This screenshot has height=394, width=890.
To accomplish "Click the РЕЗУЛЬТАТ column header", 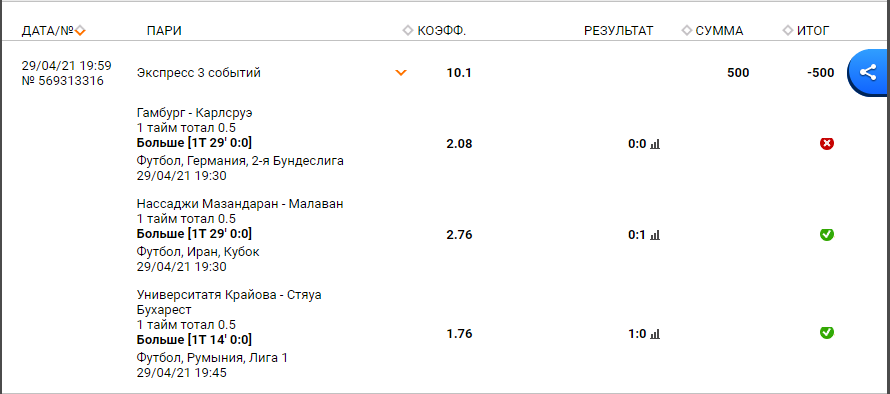I will (x=619, y=31).
